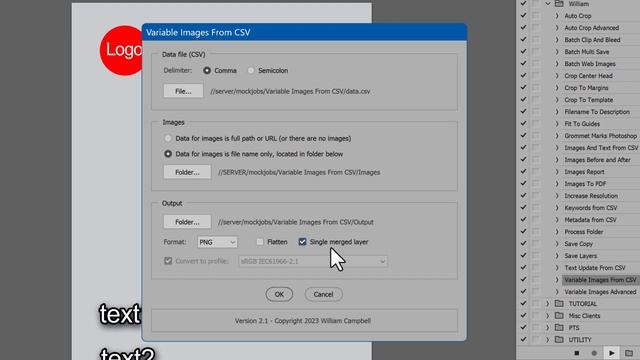Click the record action circle icon
Image resolution: width=640 pixels, height=360 pixels.
tap(594, 353)
